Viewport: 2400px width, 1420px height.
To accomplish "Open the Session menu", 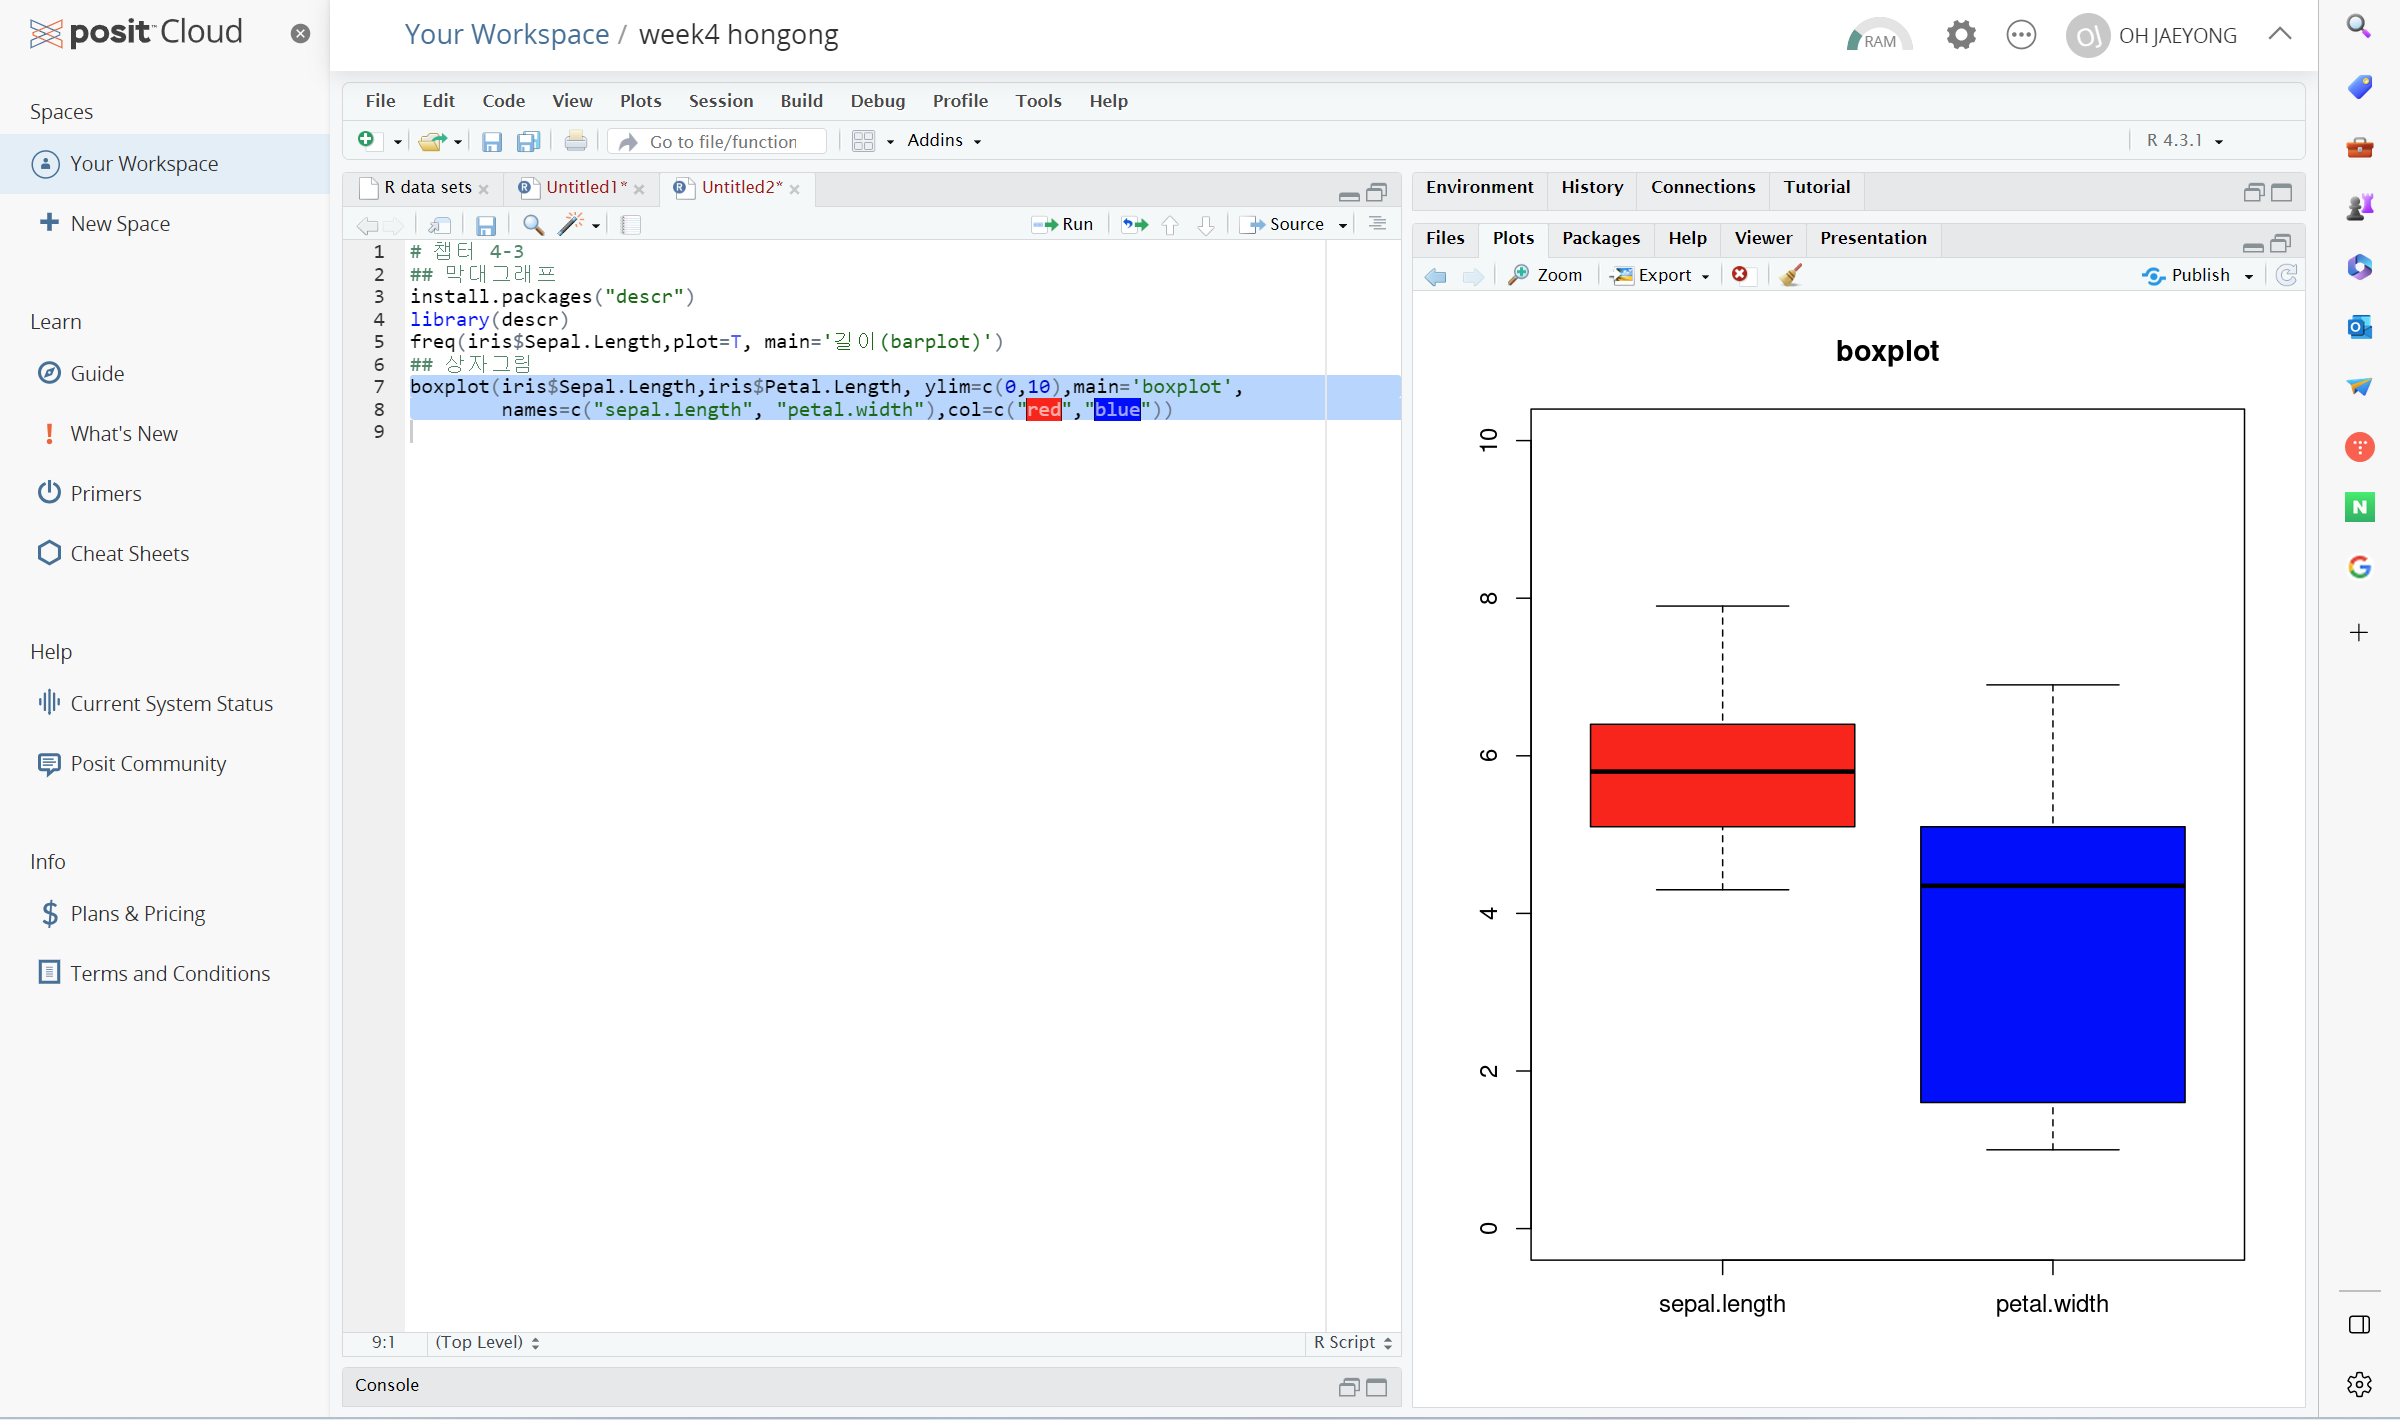I will tap(720, 101).
